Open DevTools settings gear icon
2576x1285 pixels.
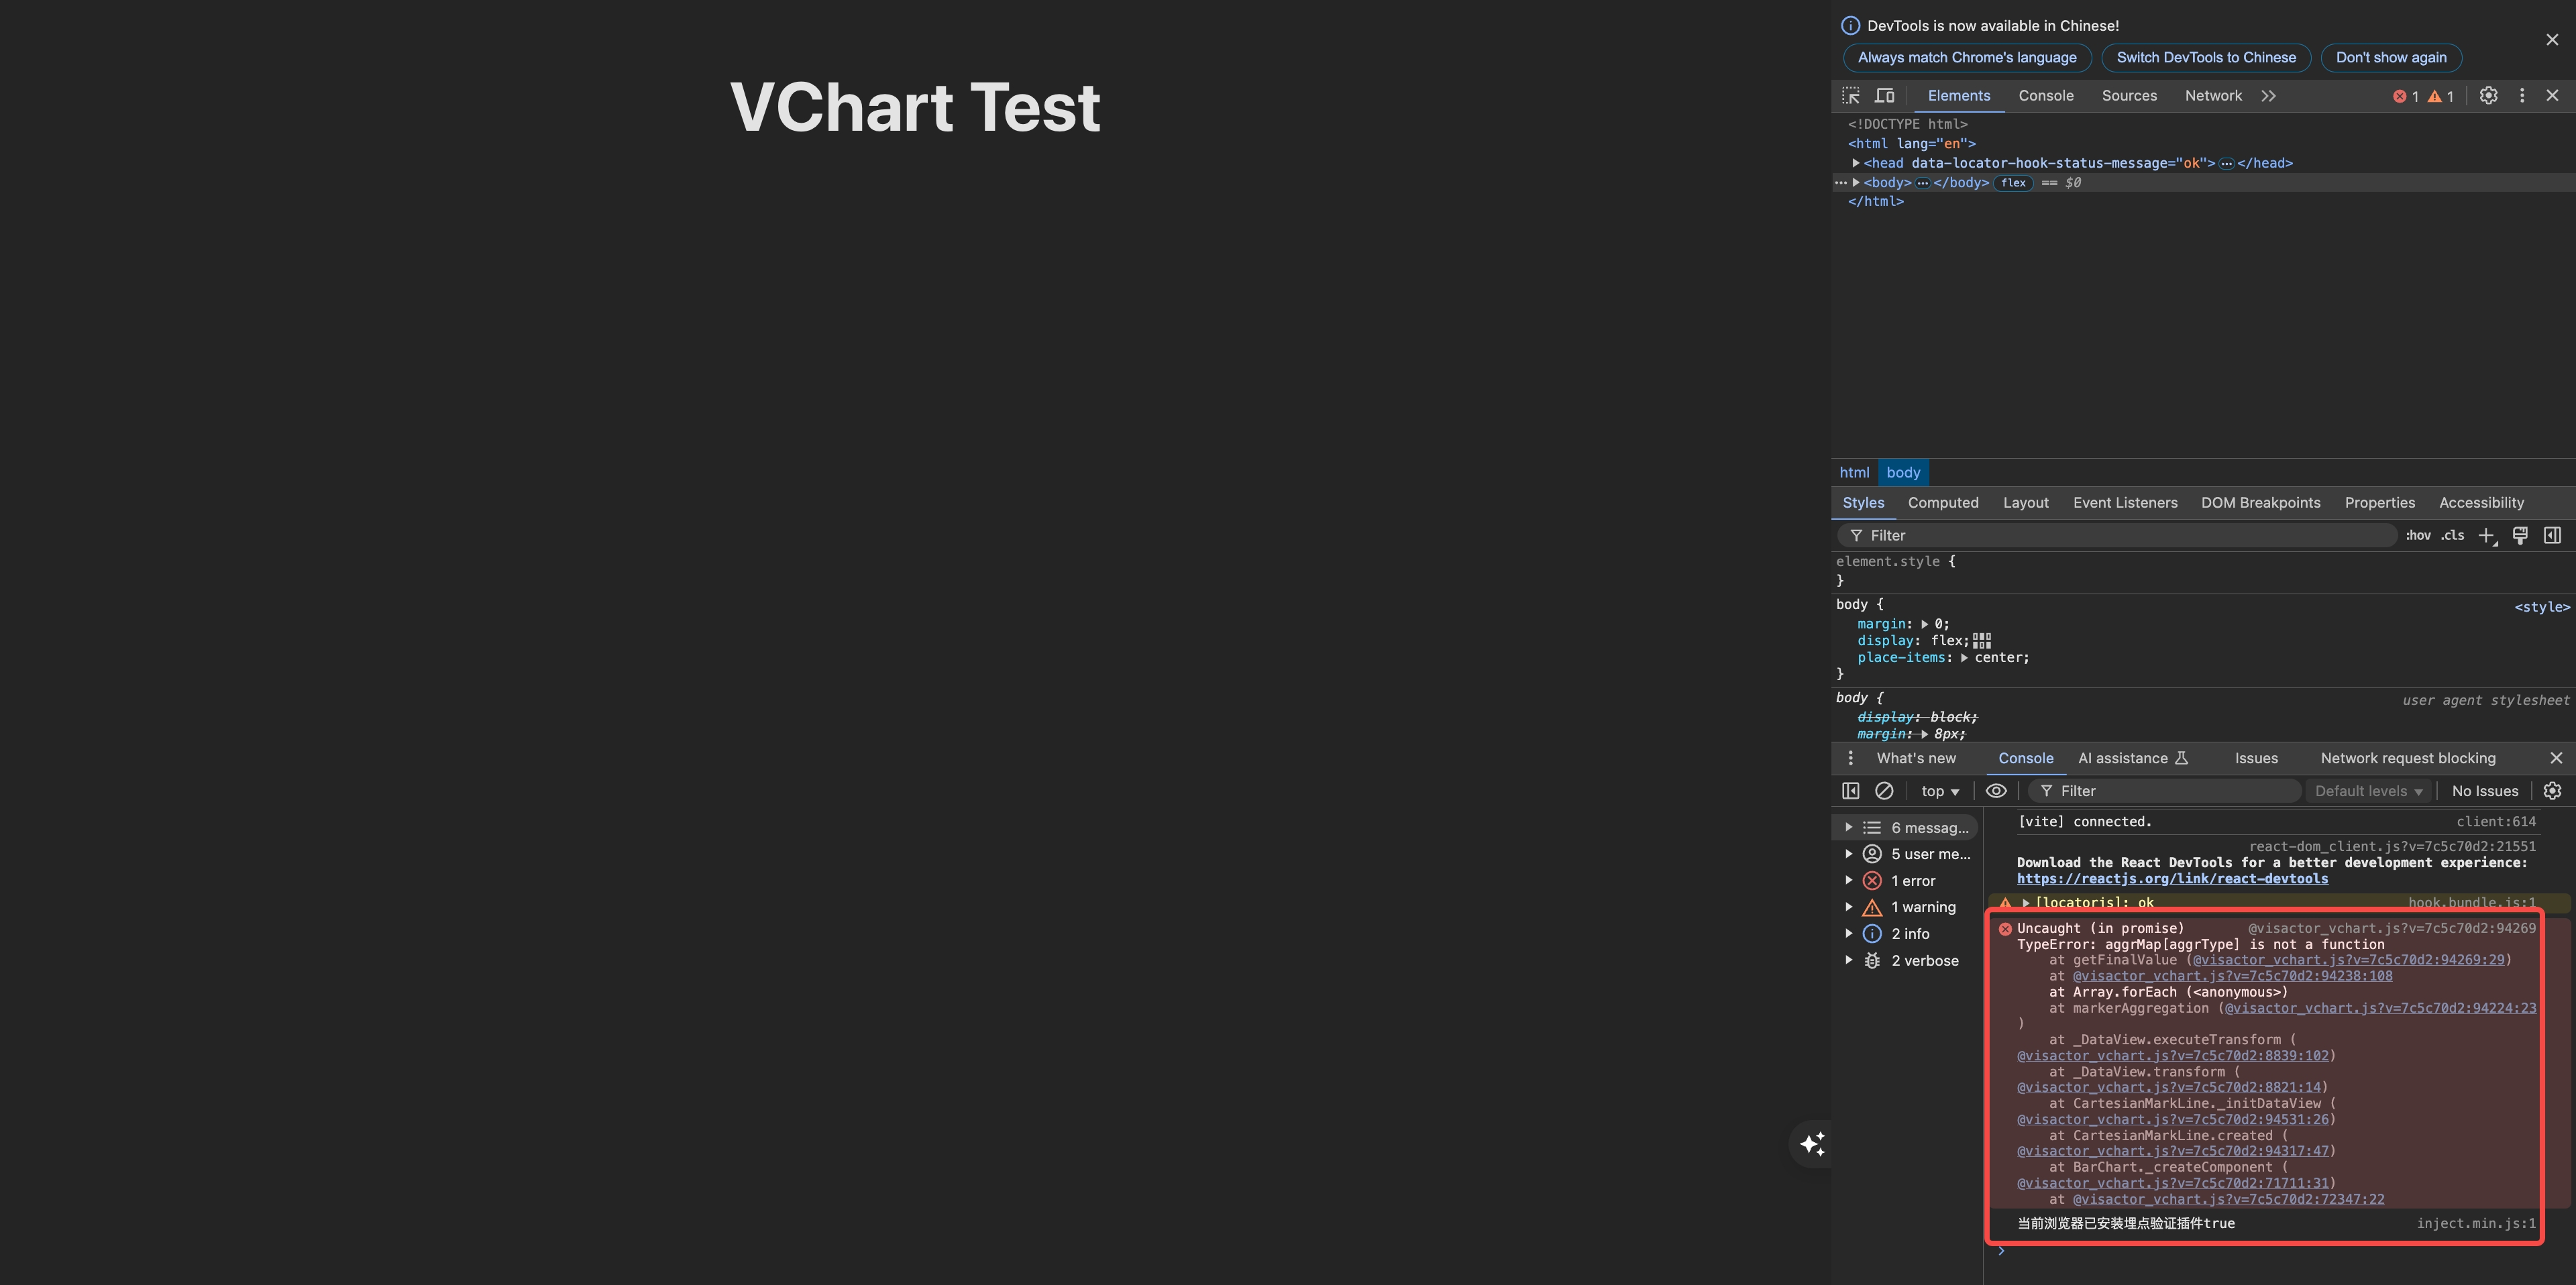coord(2489,96)
